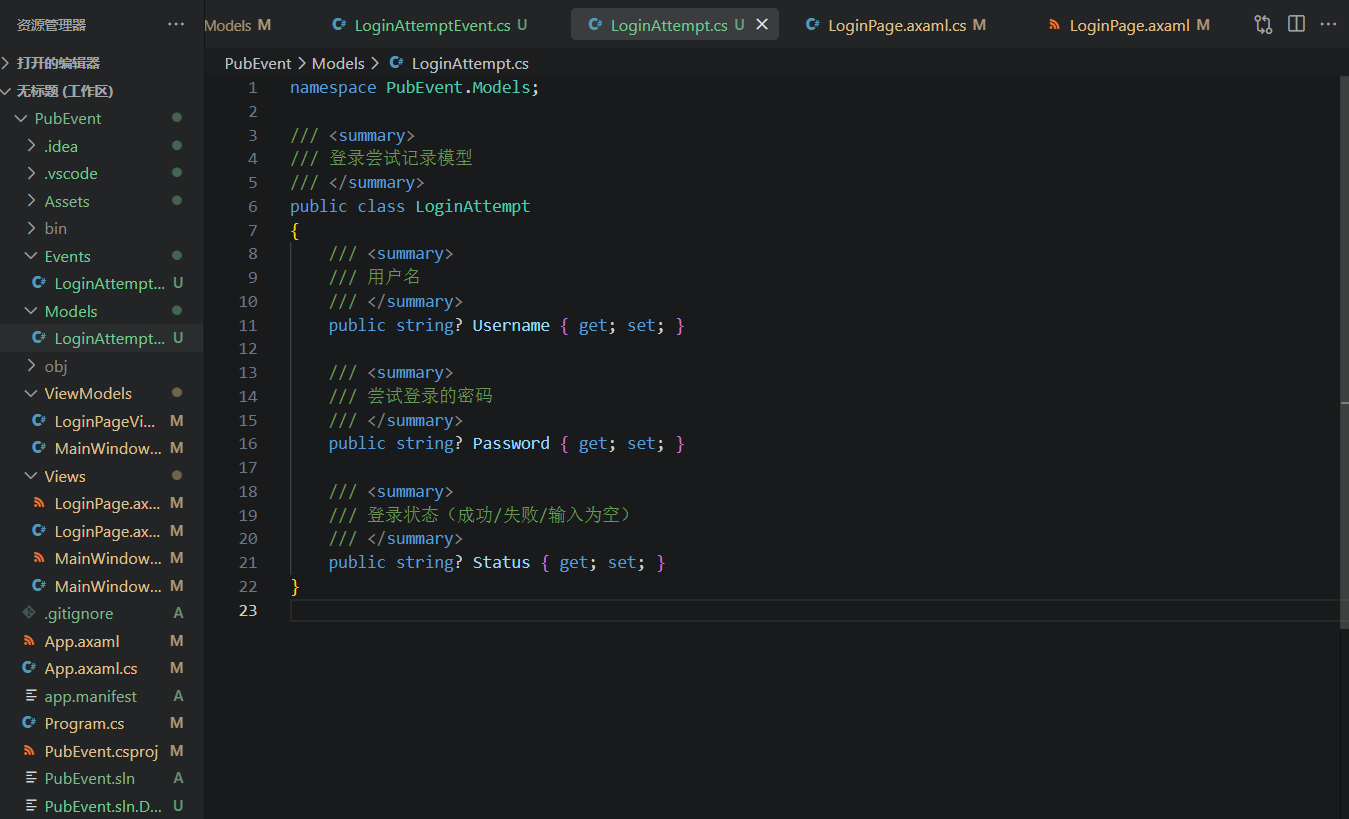Click Models in the breadcrumb path
Screen dimensions: 1349x819
[x=338, y=63]
